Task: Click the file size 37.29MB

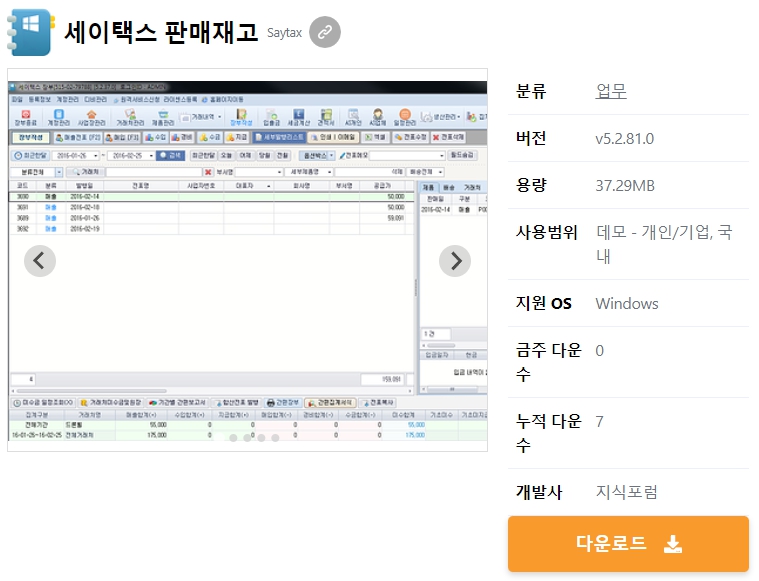Action: [x=625, y=185]
